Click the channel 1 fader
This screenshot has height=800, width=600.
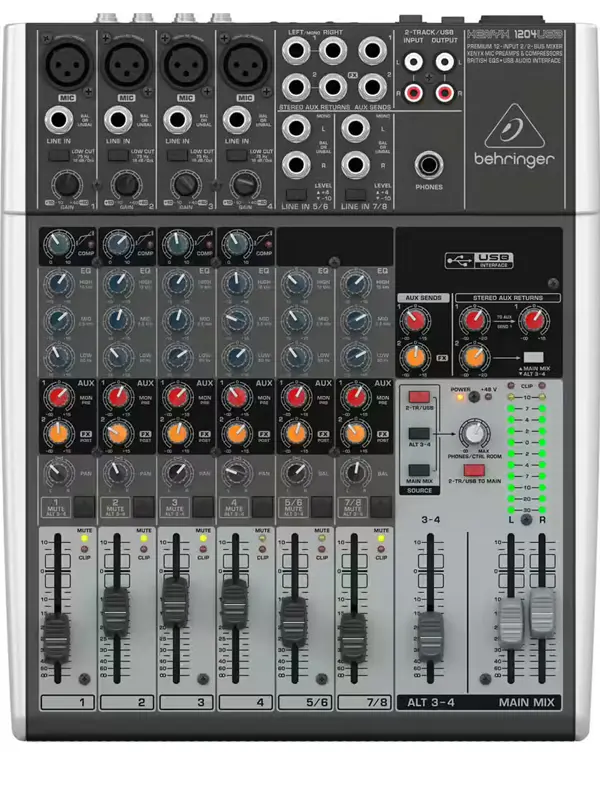point(57,638)
